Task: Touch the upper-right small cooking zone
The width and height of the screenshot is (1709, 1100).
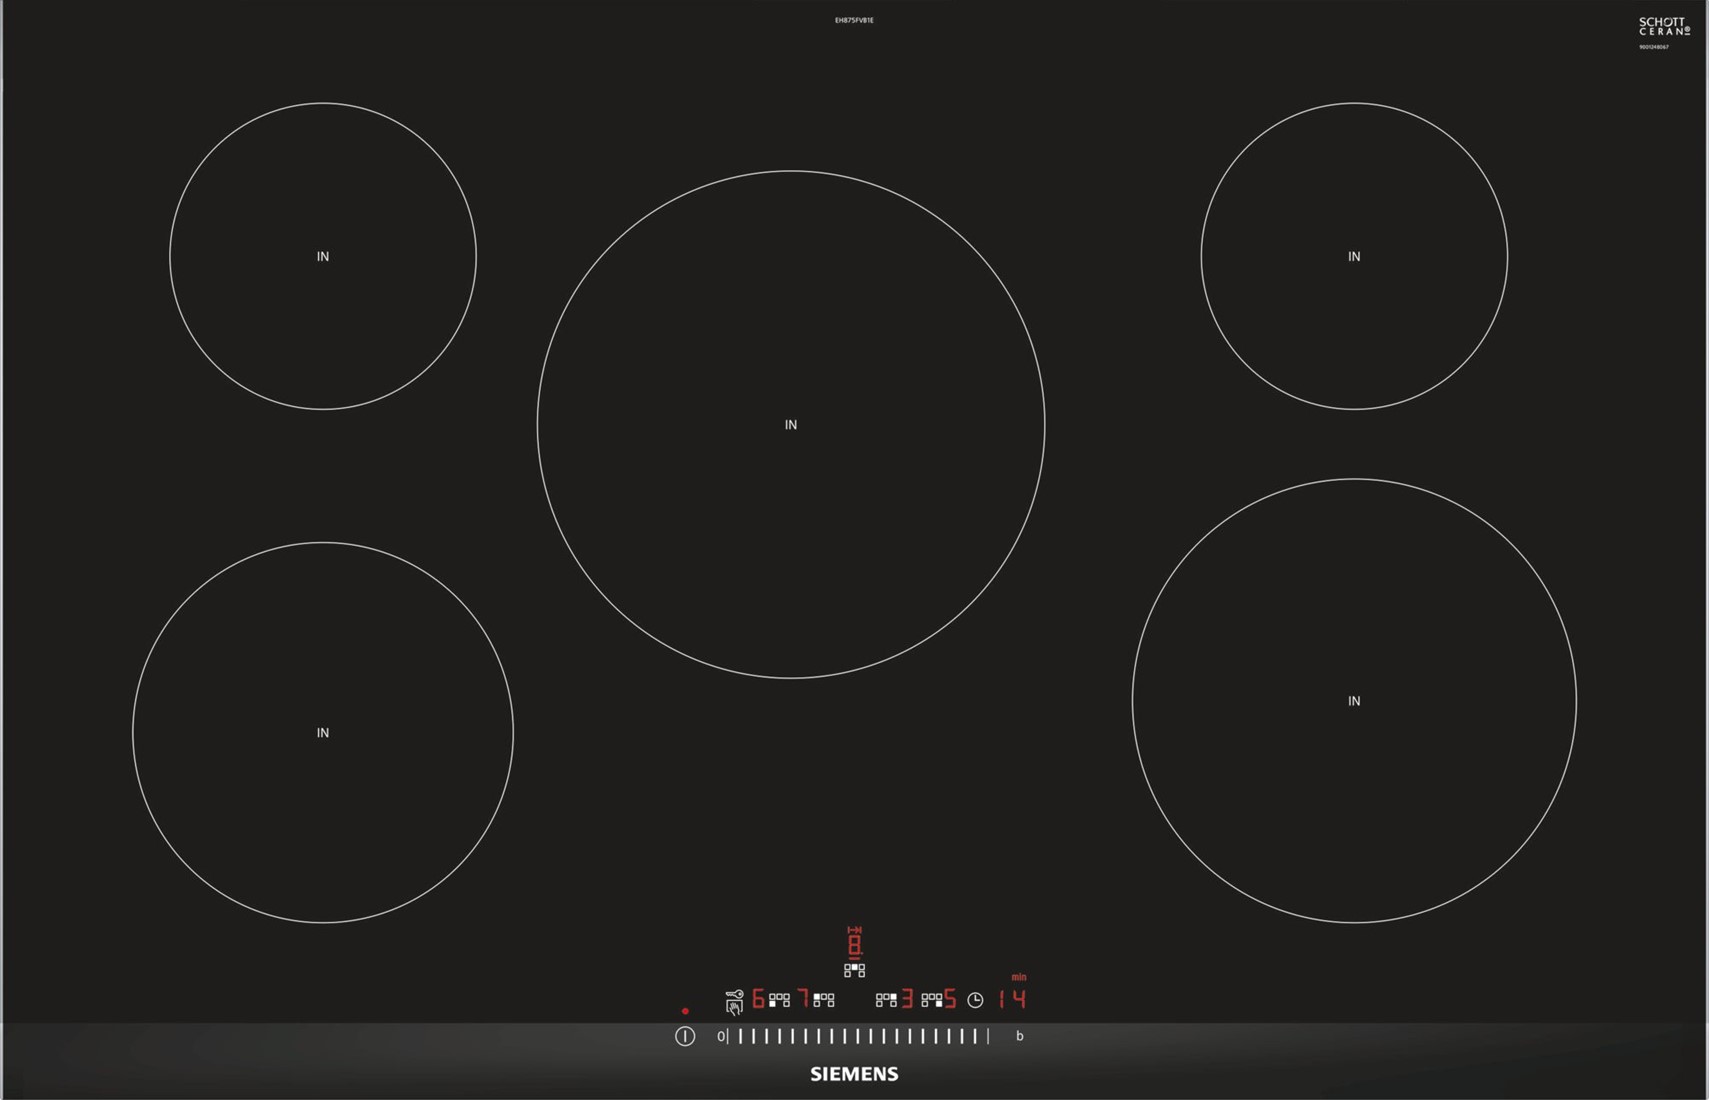Action: (x=1354, y=256)
